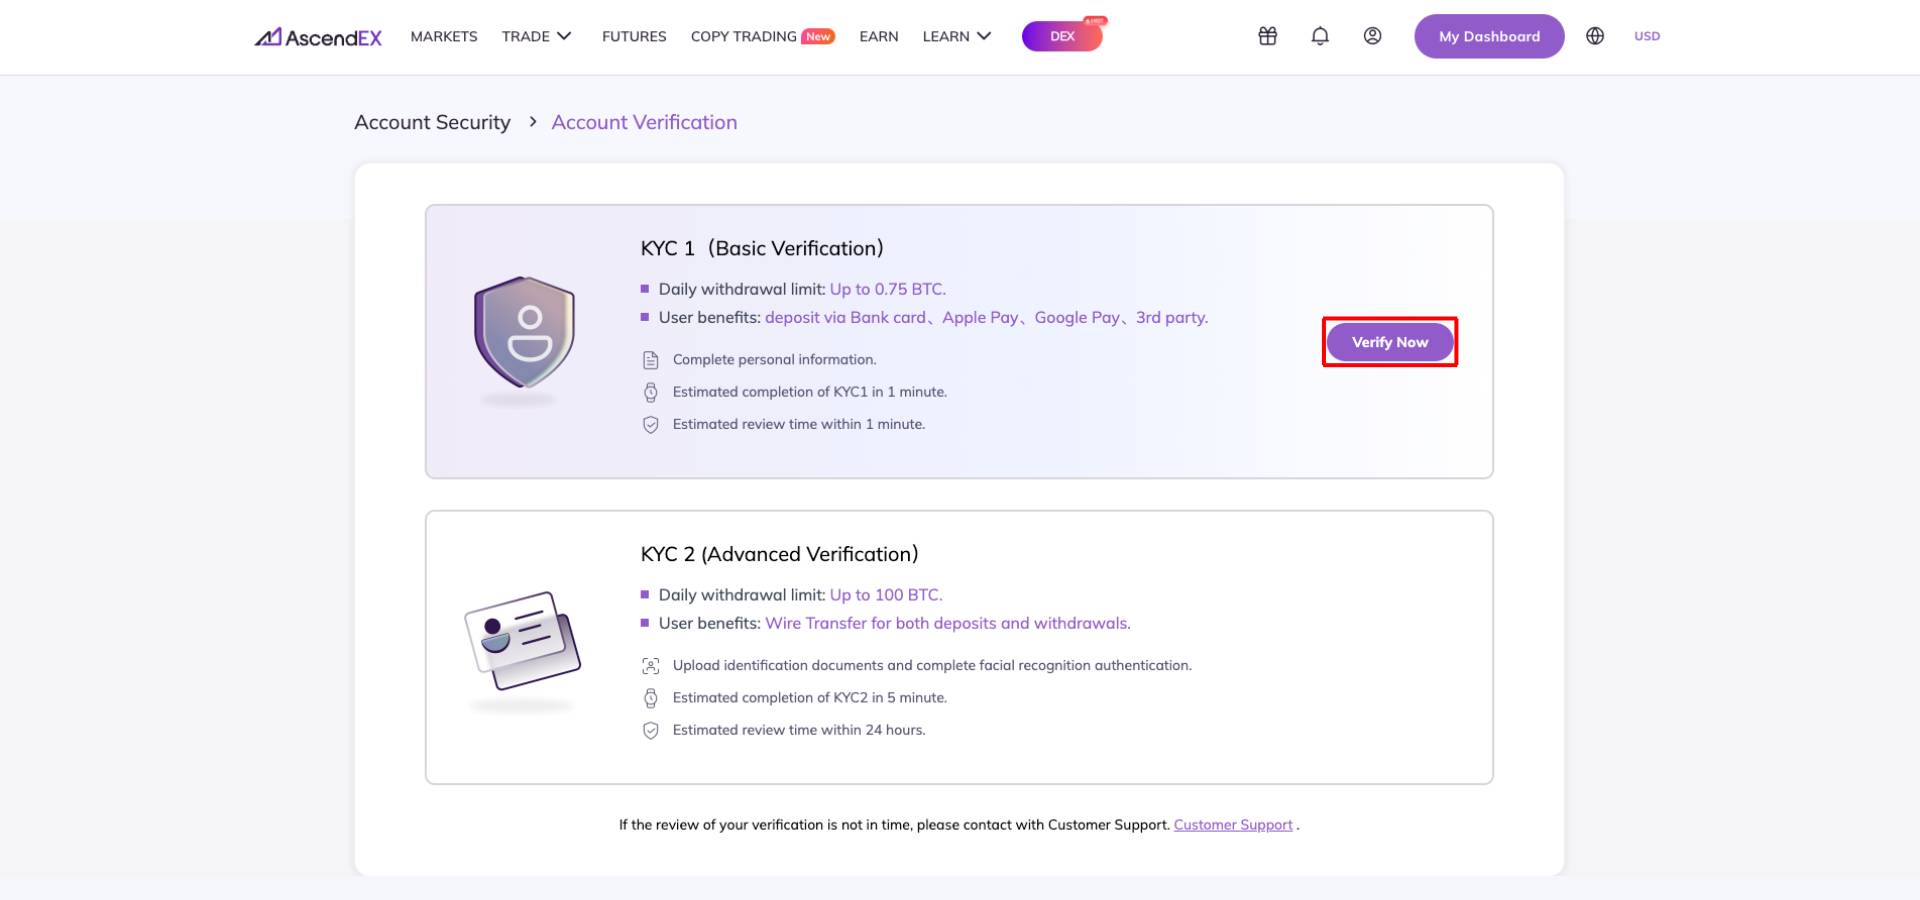Image resolution: width=1920 pixels, height=900 pixels.
Task: Click the personal information document icon
Action: point(650,360)
